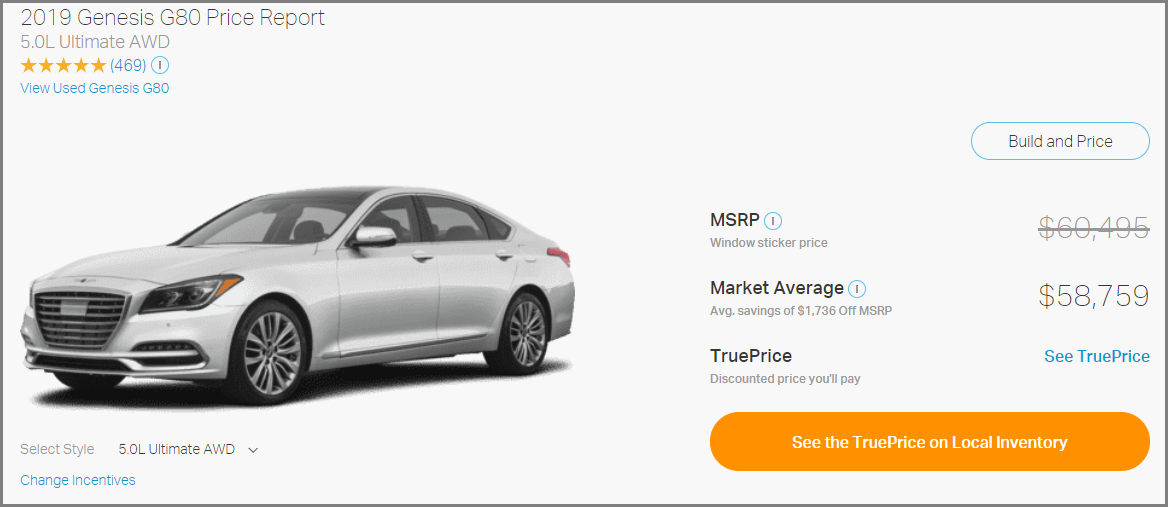Click the Market Average info icon
The image size is (1168, 507).
(857, 288)
